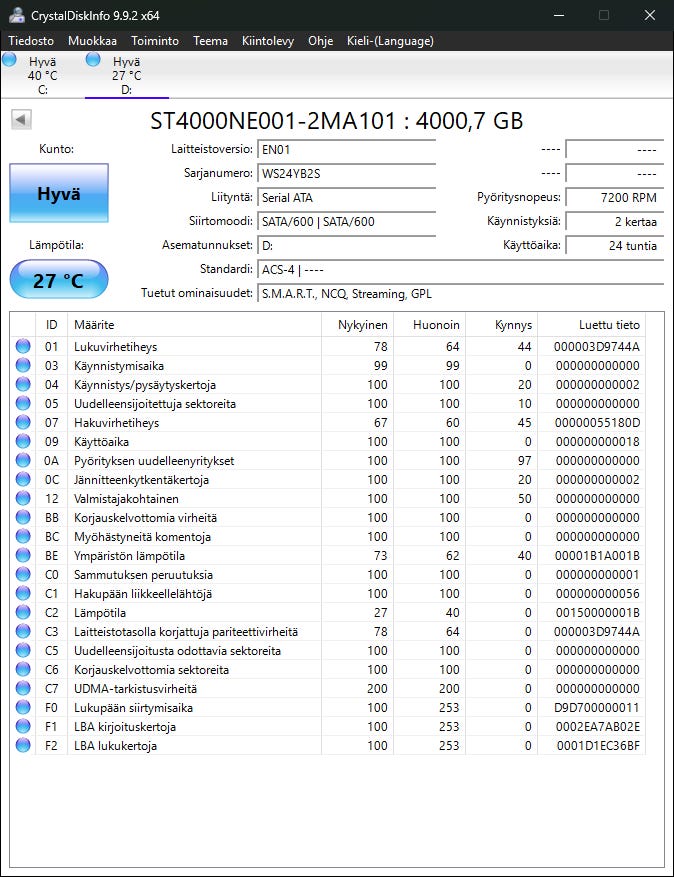Viewport: 674px width, 877px height.
Task: Open the Teema menu
Action: pyautogui.click(x=210, y=41)
